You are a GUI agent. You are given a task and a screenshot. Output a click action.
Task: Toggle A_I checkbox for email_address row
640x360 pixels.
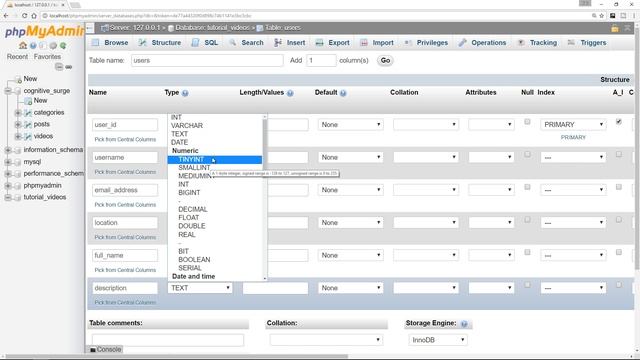(619, 187)
